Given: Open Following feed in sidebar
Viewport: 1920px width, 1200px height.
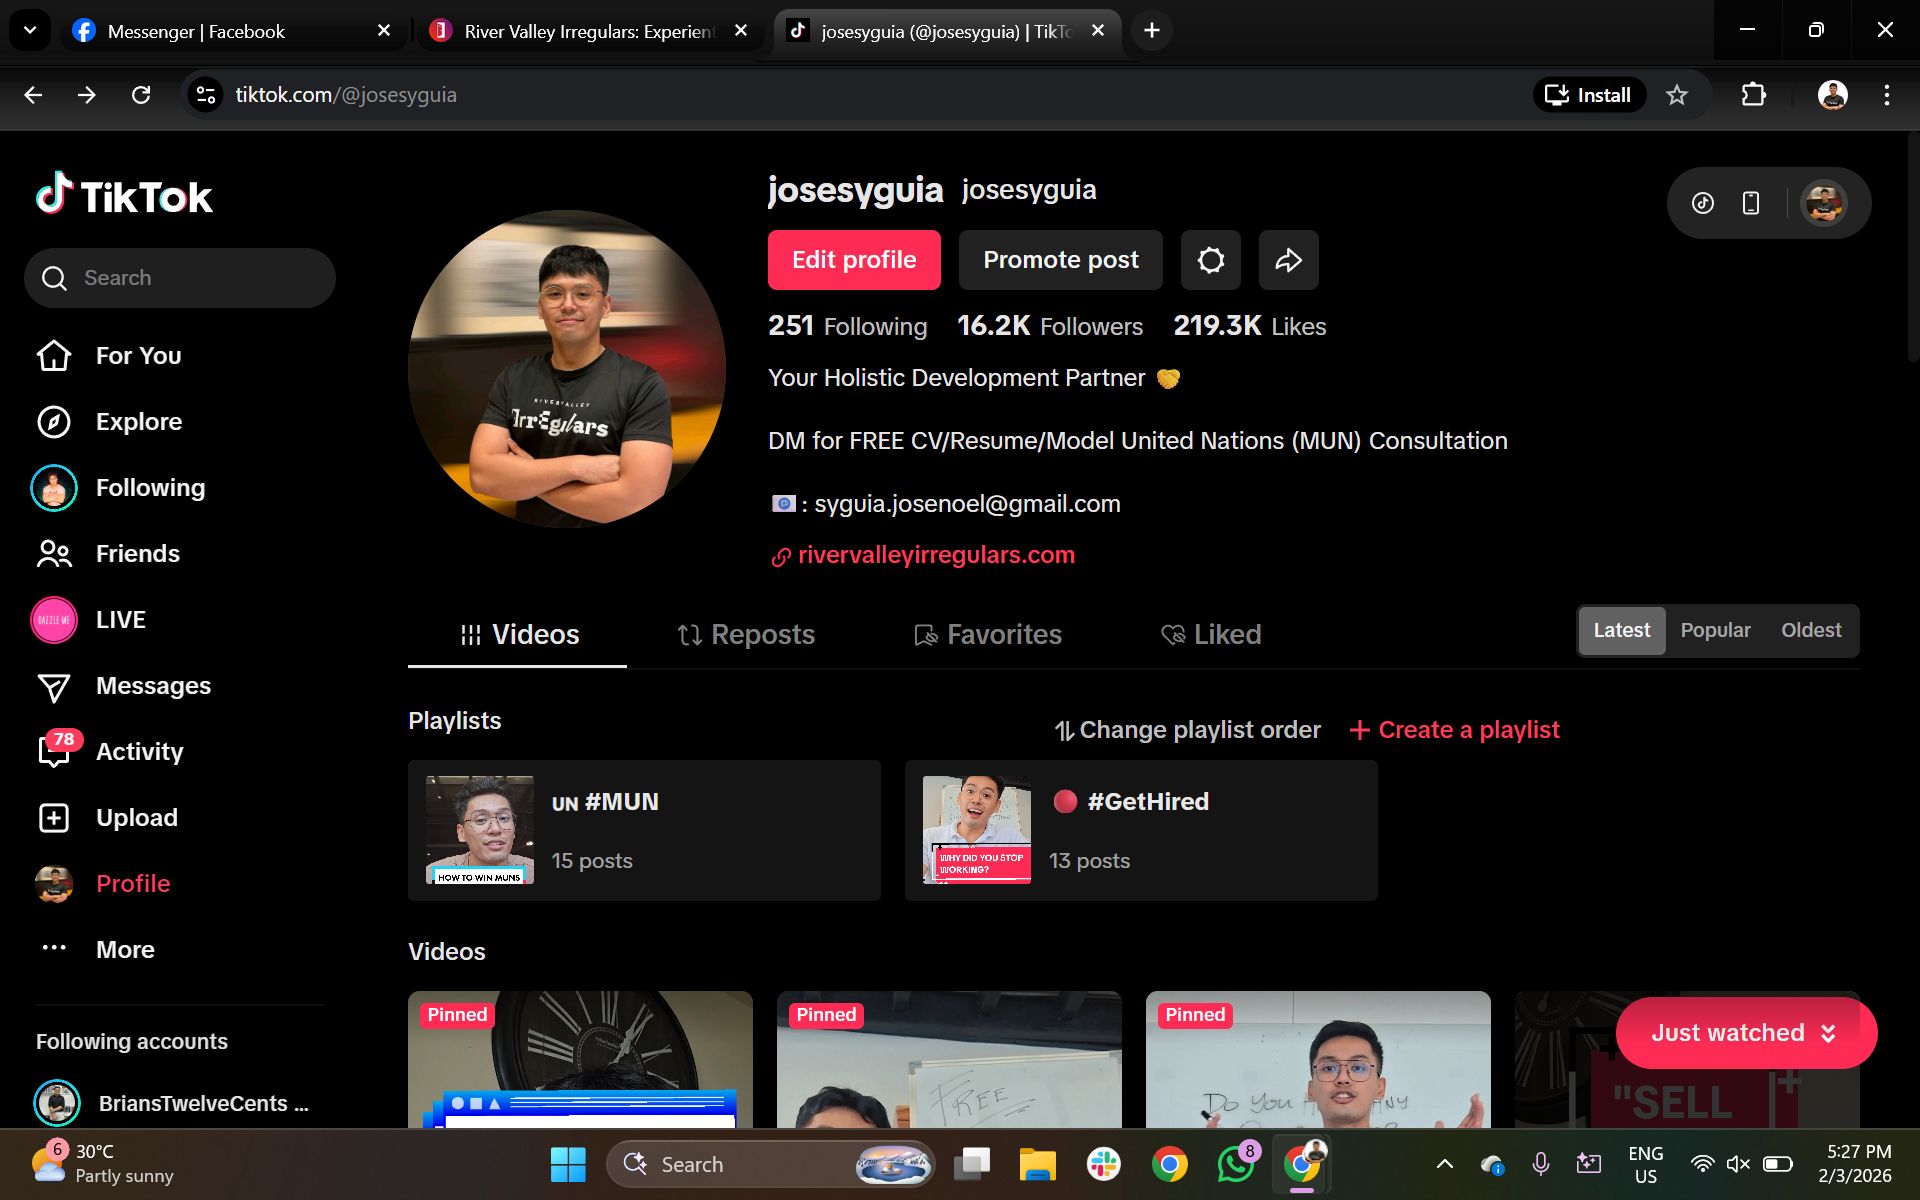Looking at the screenshot, I should [118, 488].
